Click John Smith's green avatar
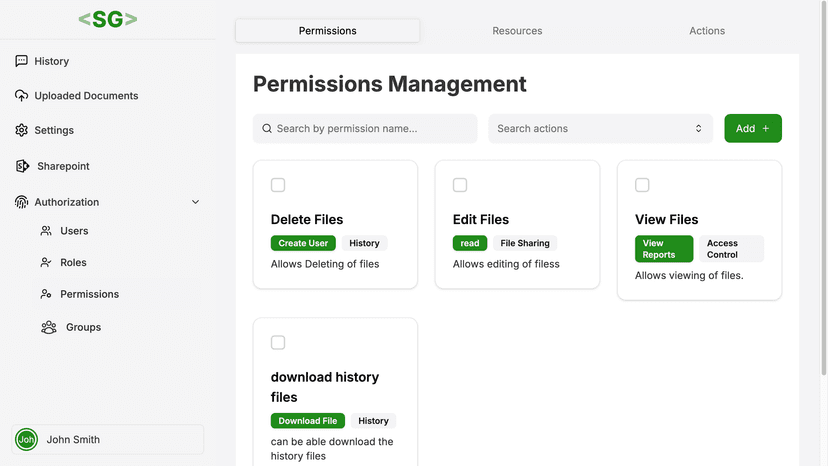Image resolution: width=828 pixels, height=466 pixels. click(26, 440)
